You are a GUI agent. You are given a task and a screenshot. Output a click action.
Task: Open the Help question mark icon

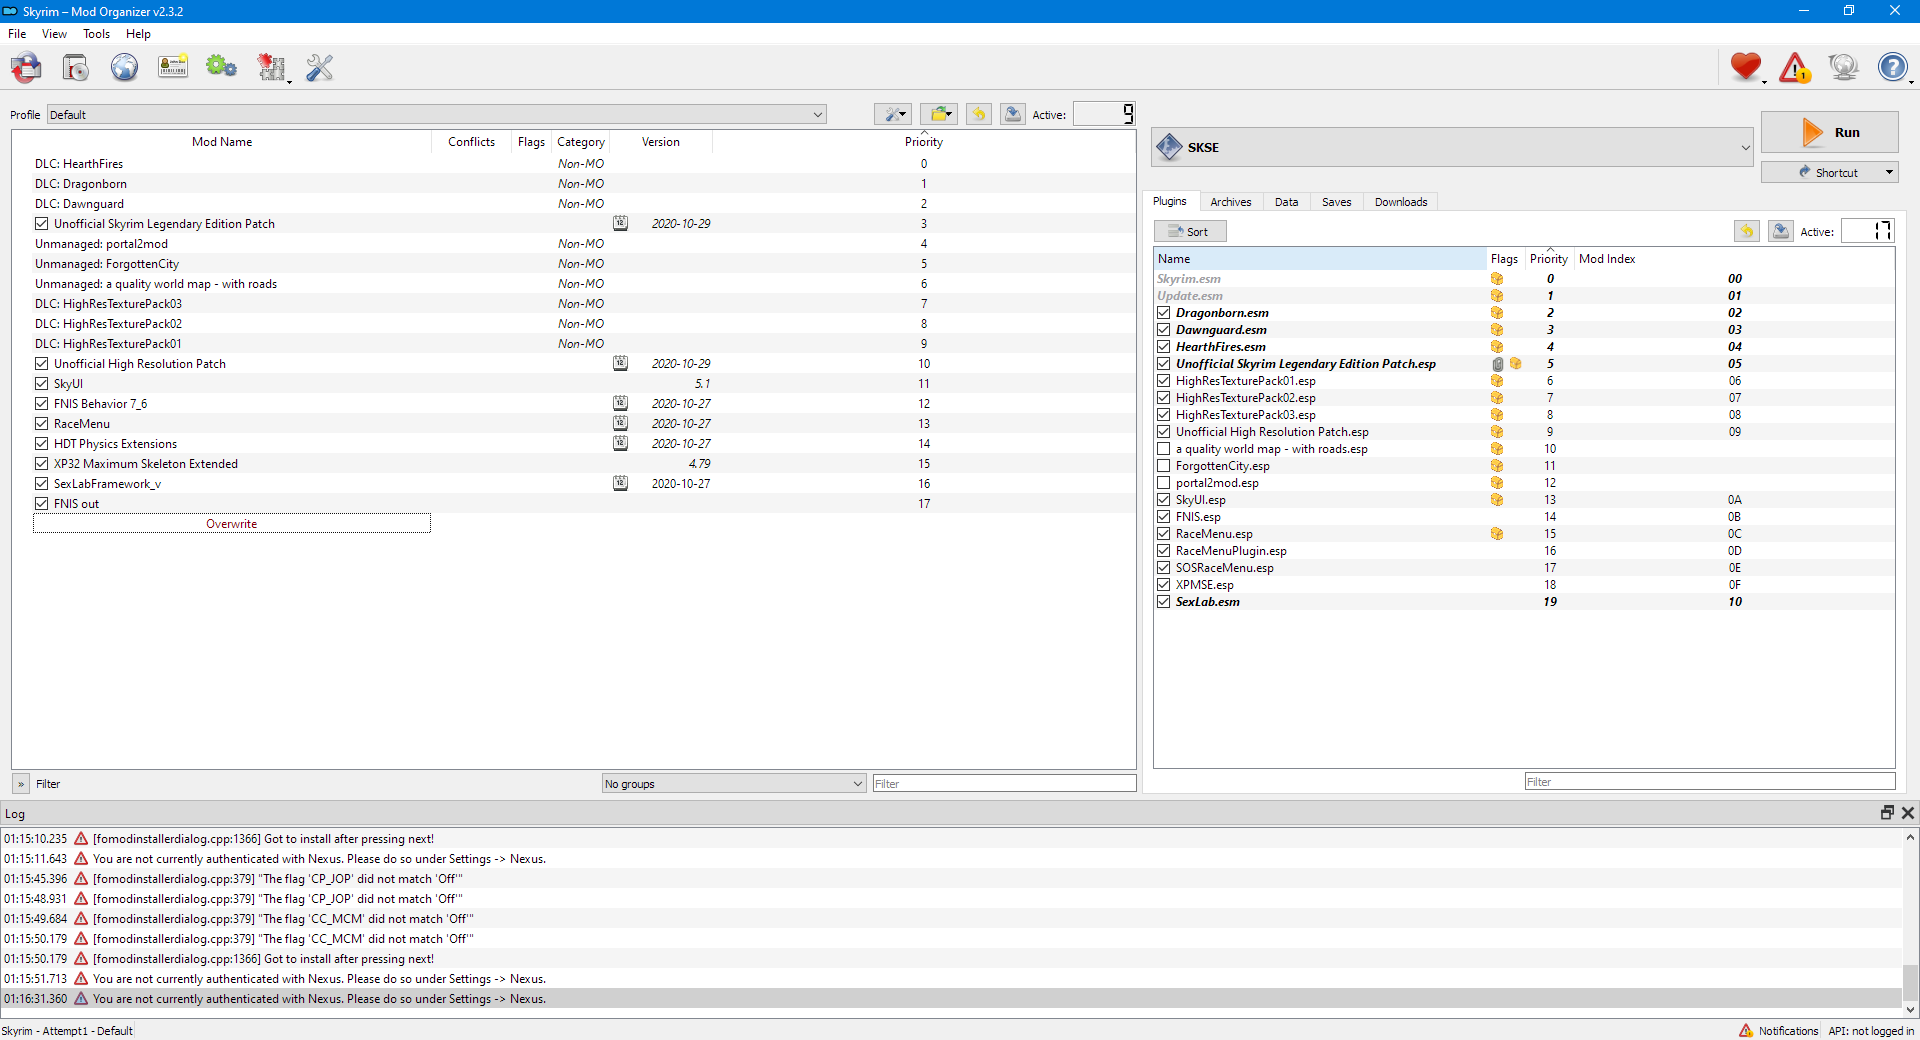click(x=1893, y=67)
